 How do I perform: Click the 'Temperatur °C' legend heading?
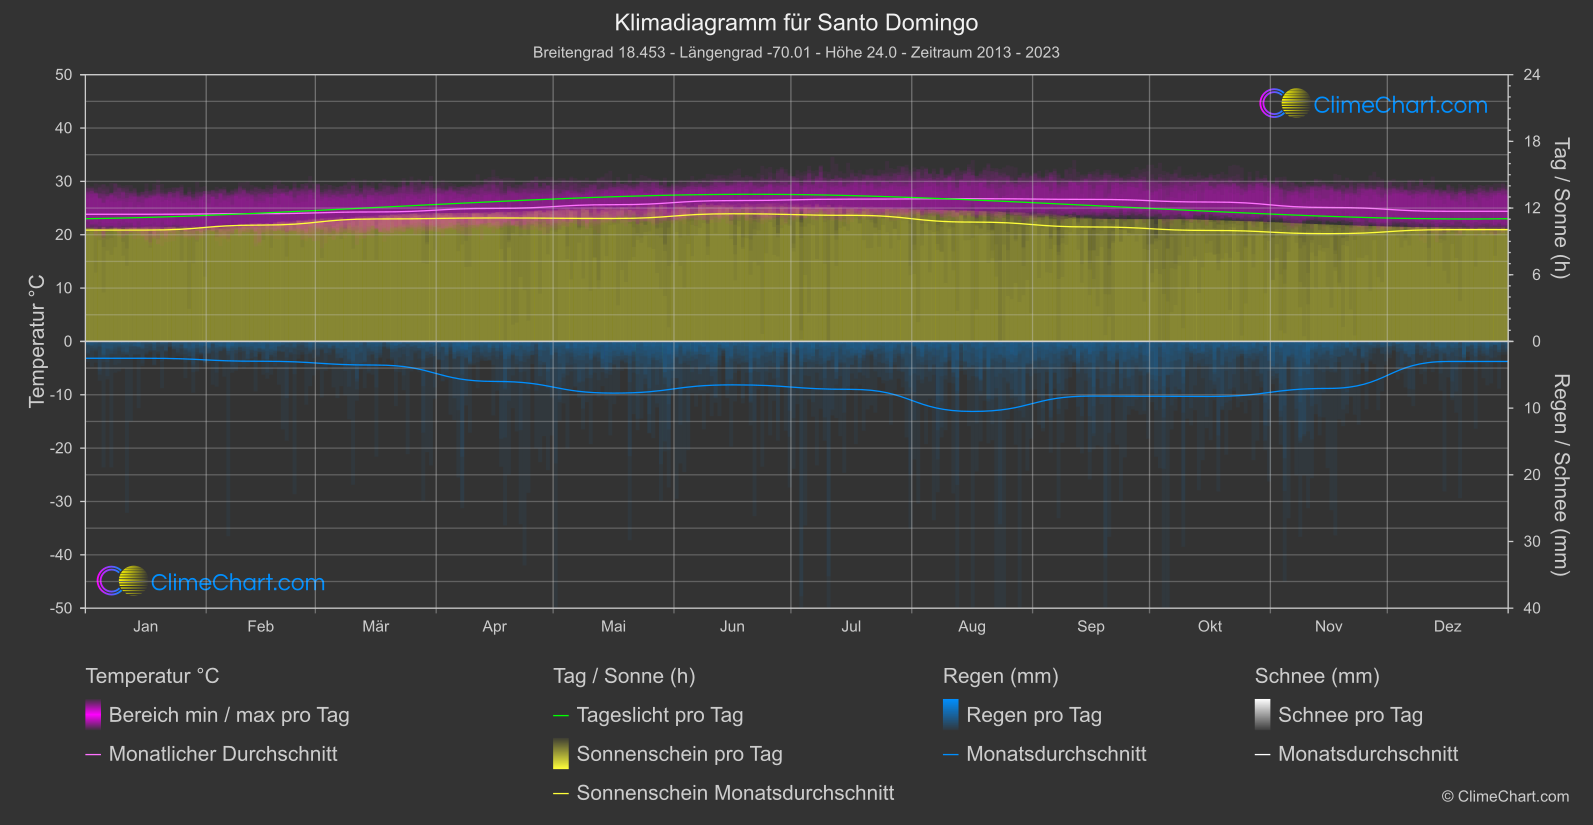[x=152, y=676]
